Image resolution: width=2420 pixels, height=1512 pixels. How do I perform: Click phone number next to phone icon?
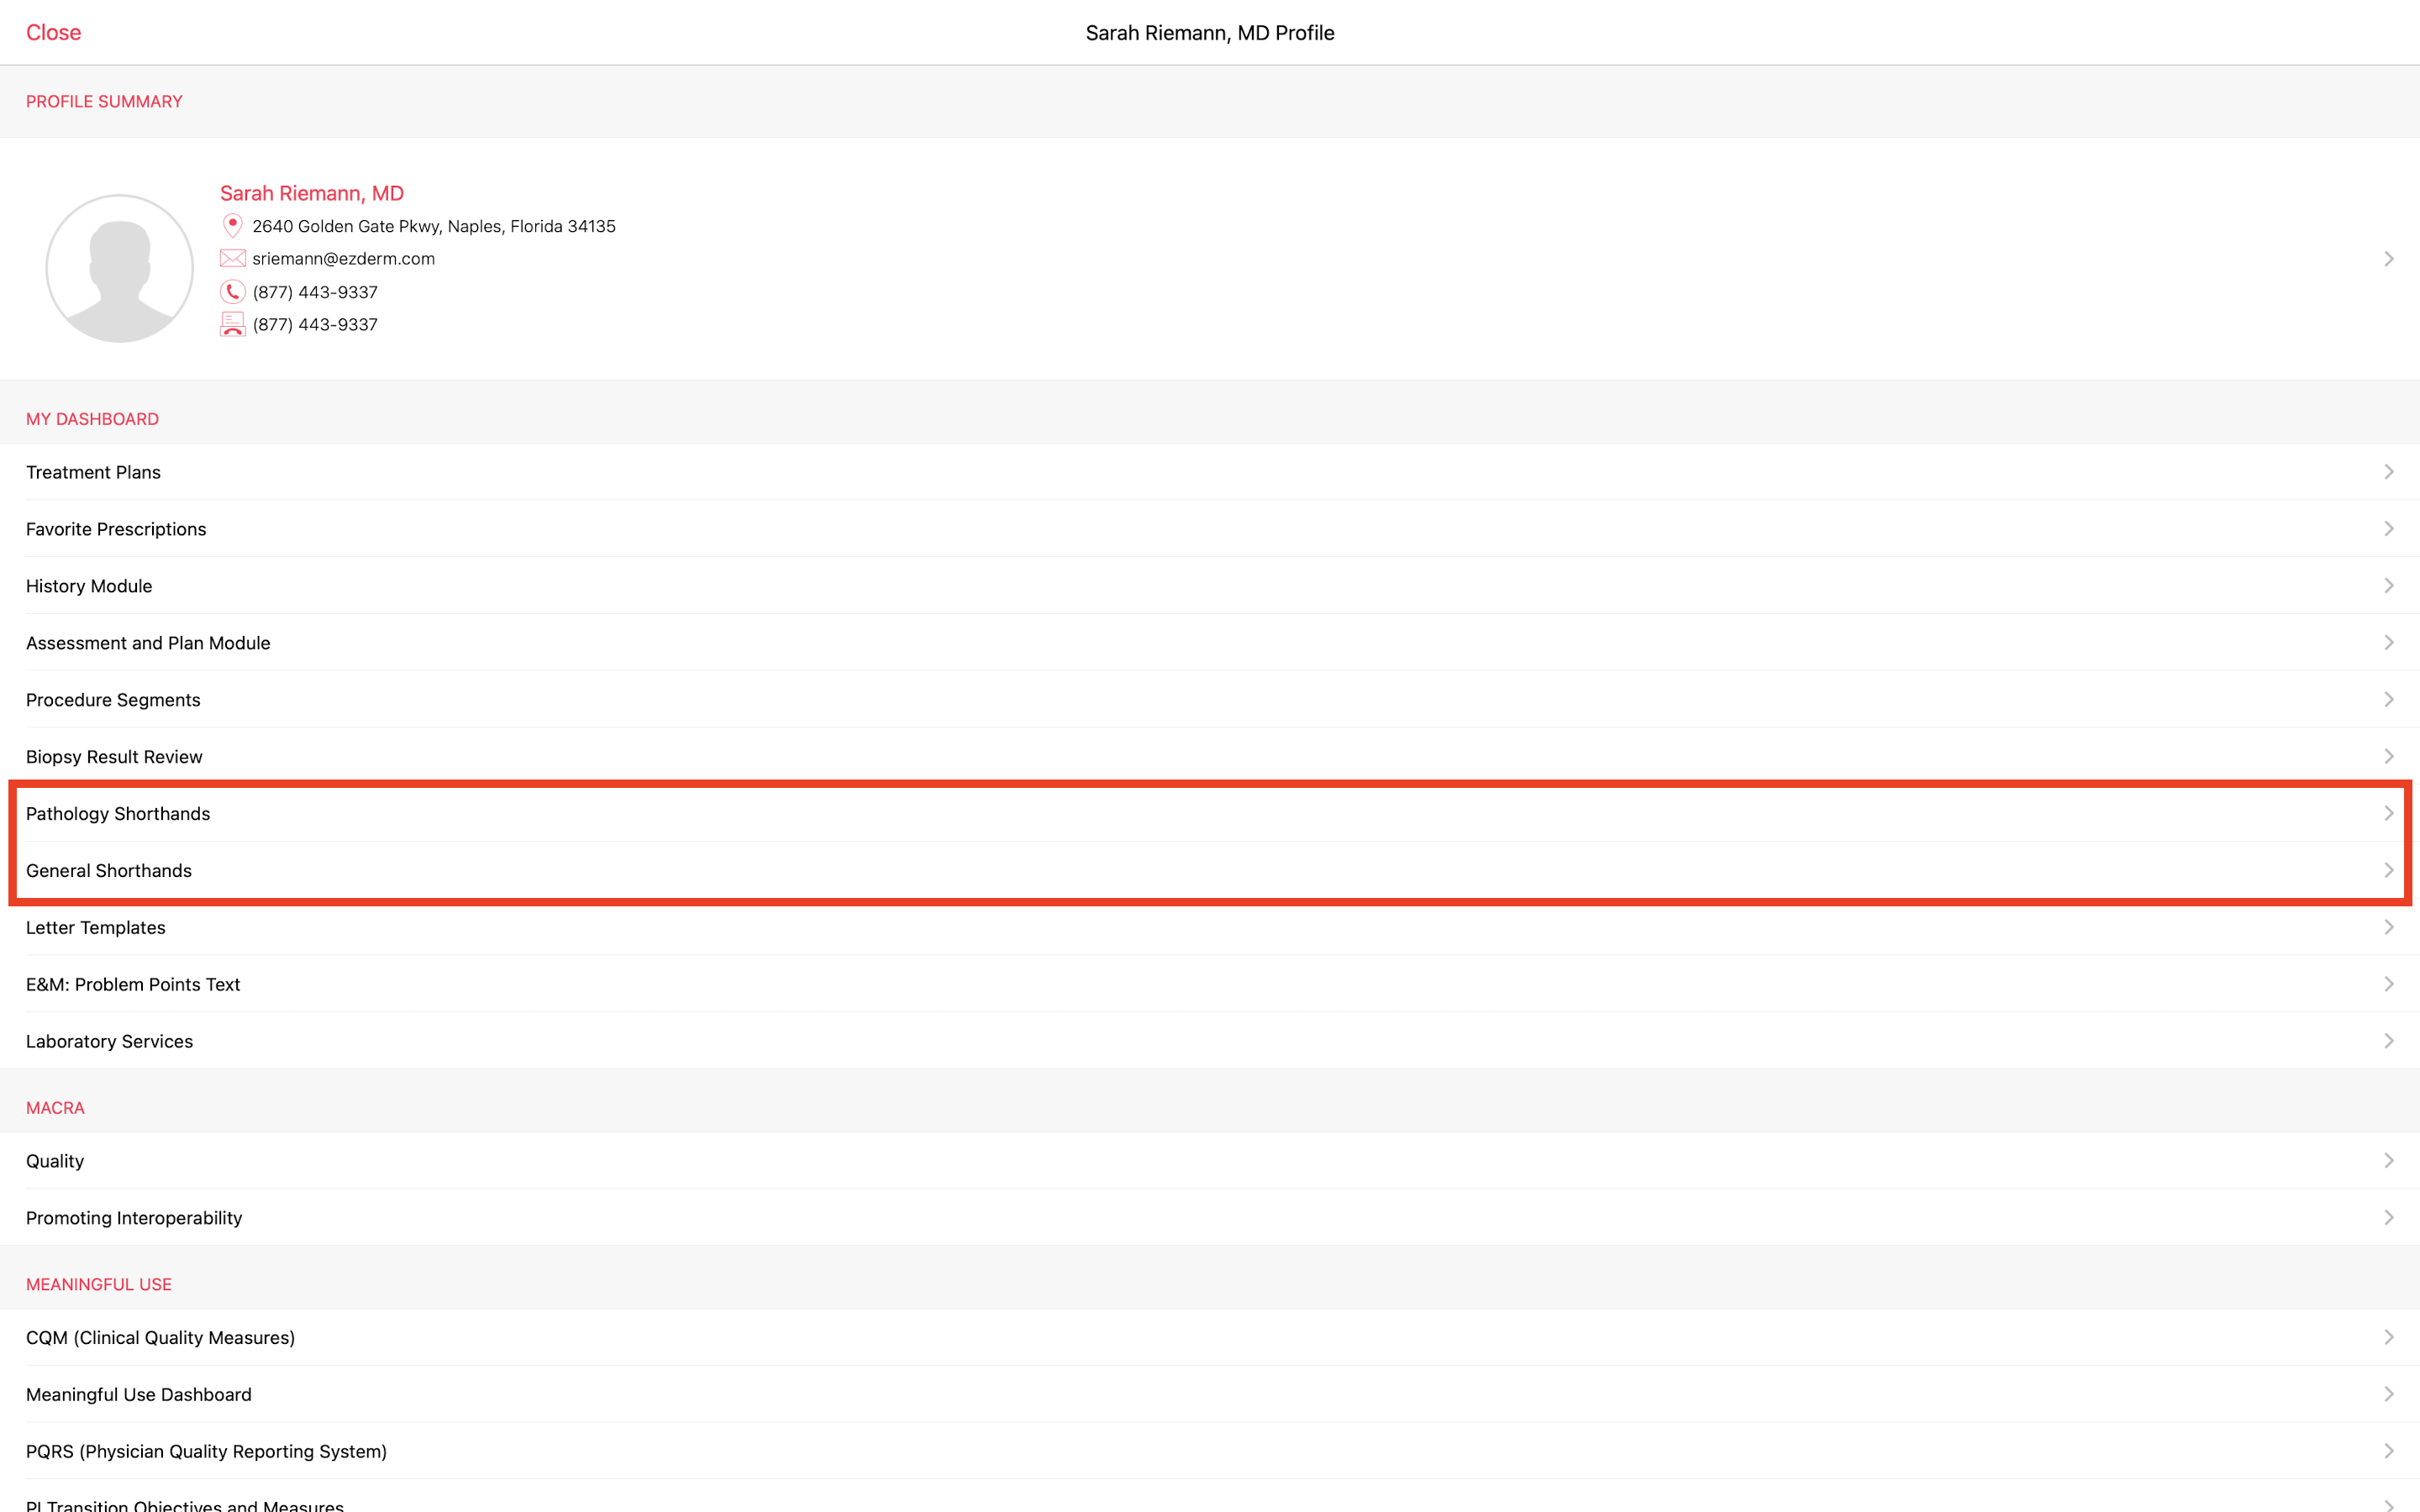tap(315, 292)
